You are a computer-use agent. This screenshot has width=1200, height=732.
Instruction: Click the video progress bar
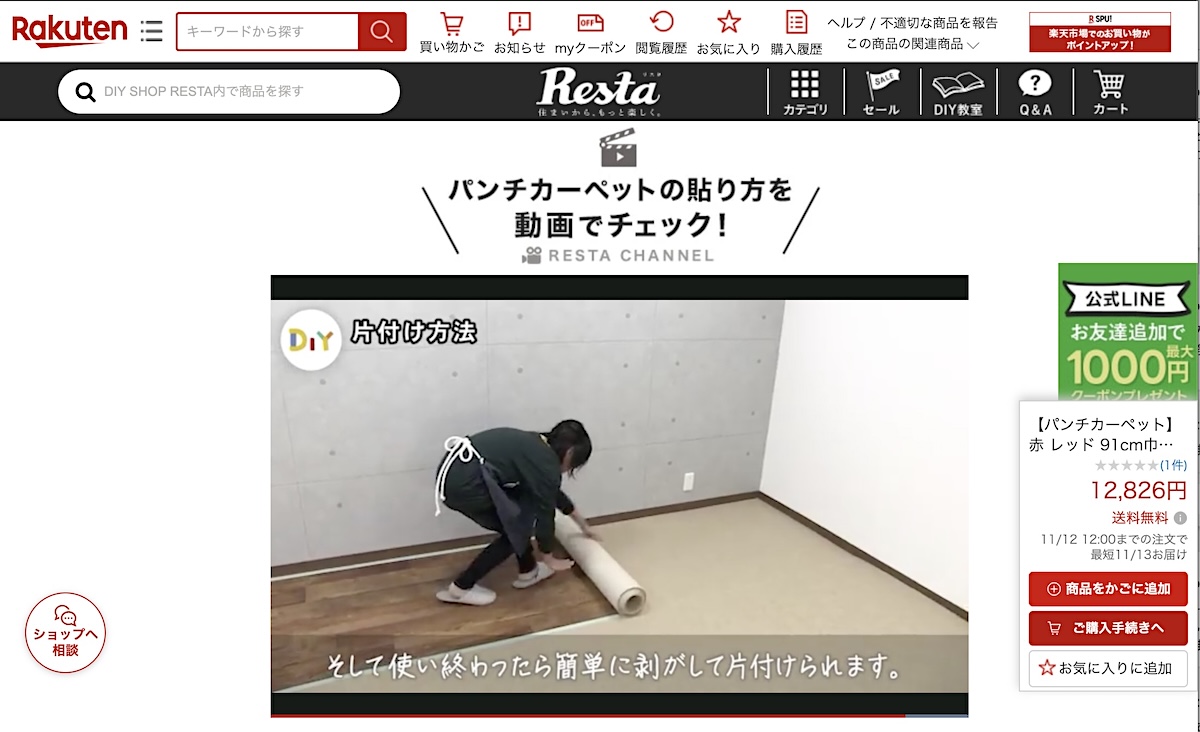[619, 715]
